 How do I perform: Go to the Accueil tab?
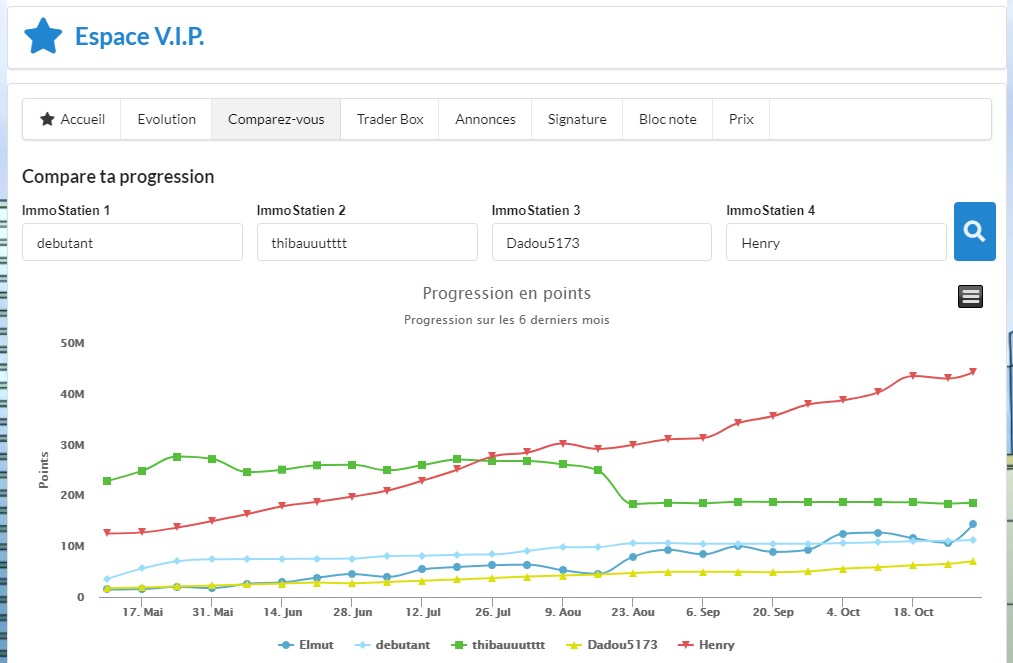(x=72, y=119)
